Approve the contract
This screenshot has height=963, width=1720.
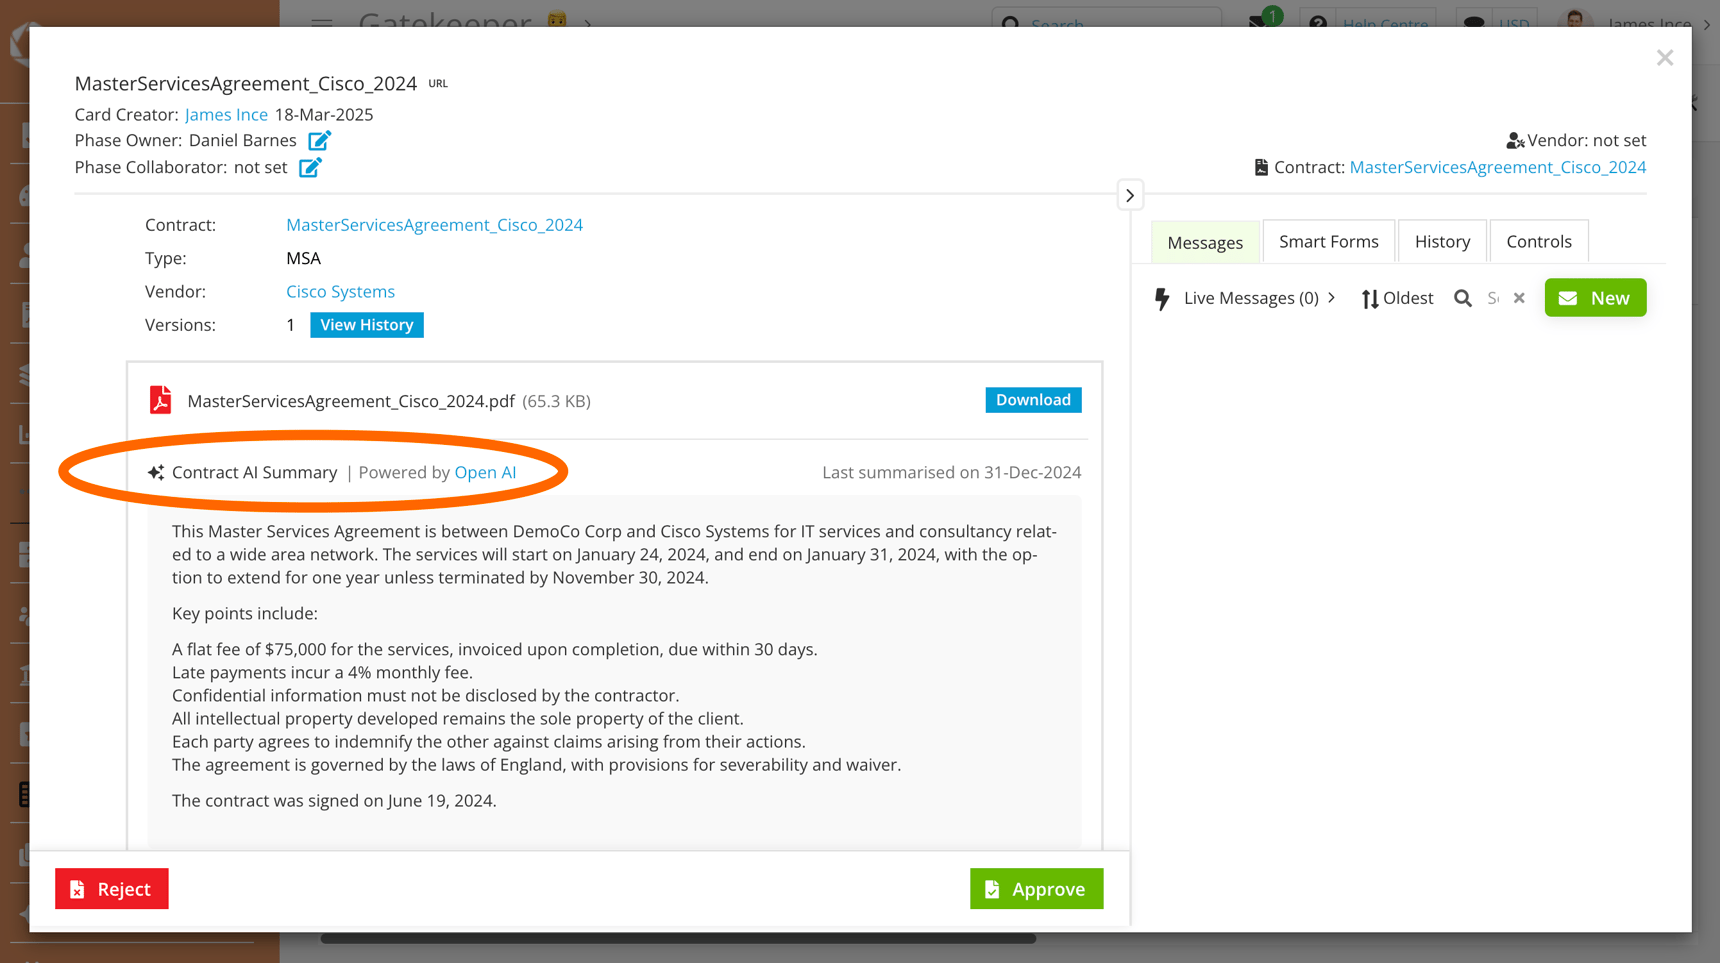[1036, 888]
